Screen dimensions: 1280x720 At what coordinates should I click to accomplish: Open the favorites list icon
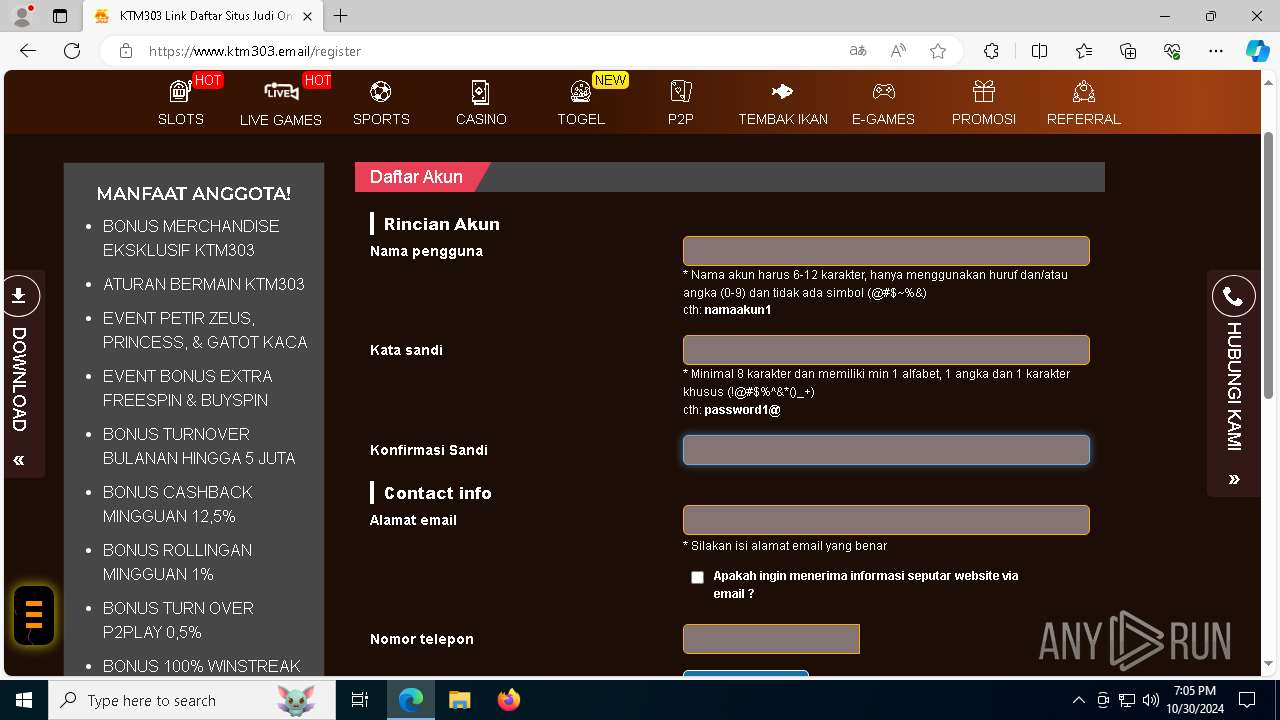[x=1084, y=51]
